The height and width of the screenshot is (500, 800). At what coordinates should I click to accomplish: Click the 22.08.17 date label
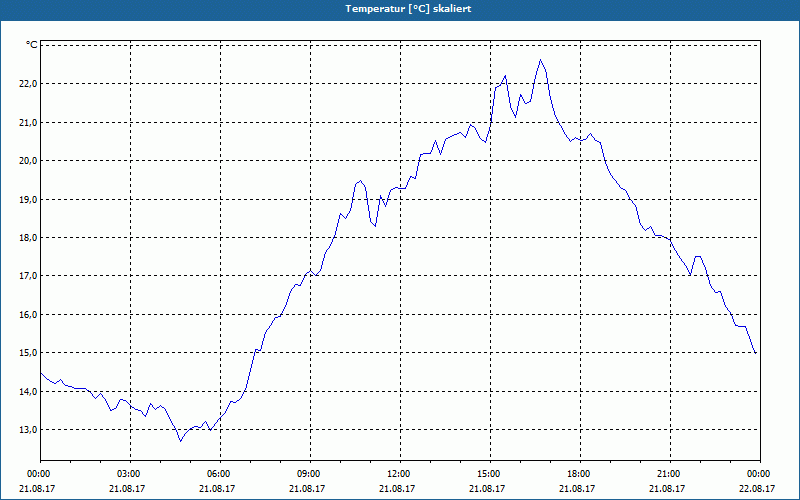(x=757, y=488)
